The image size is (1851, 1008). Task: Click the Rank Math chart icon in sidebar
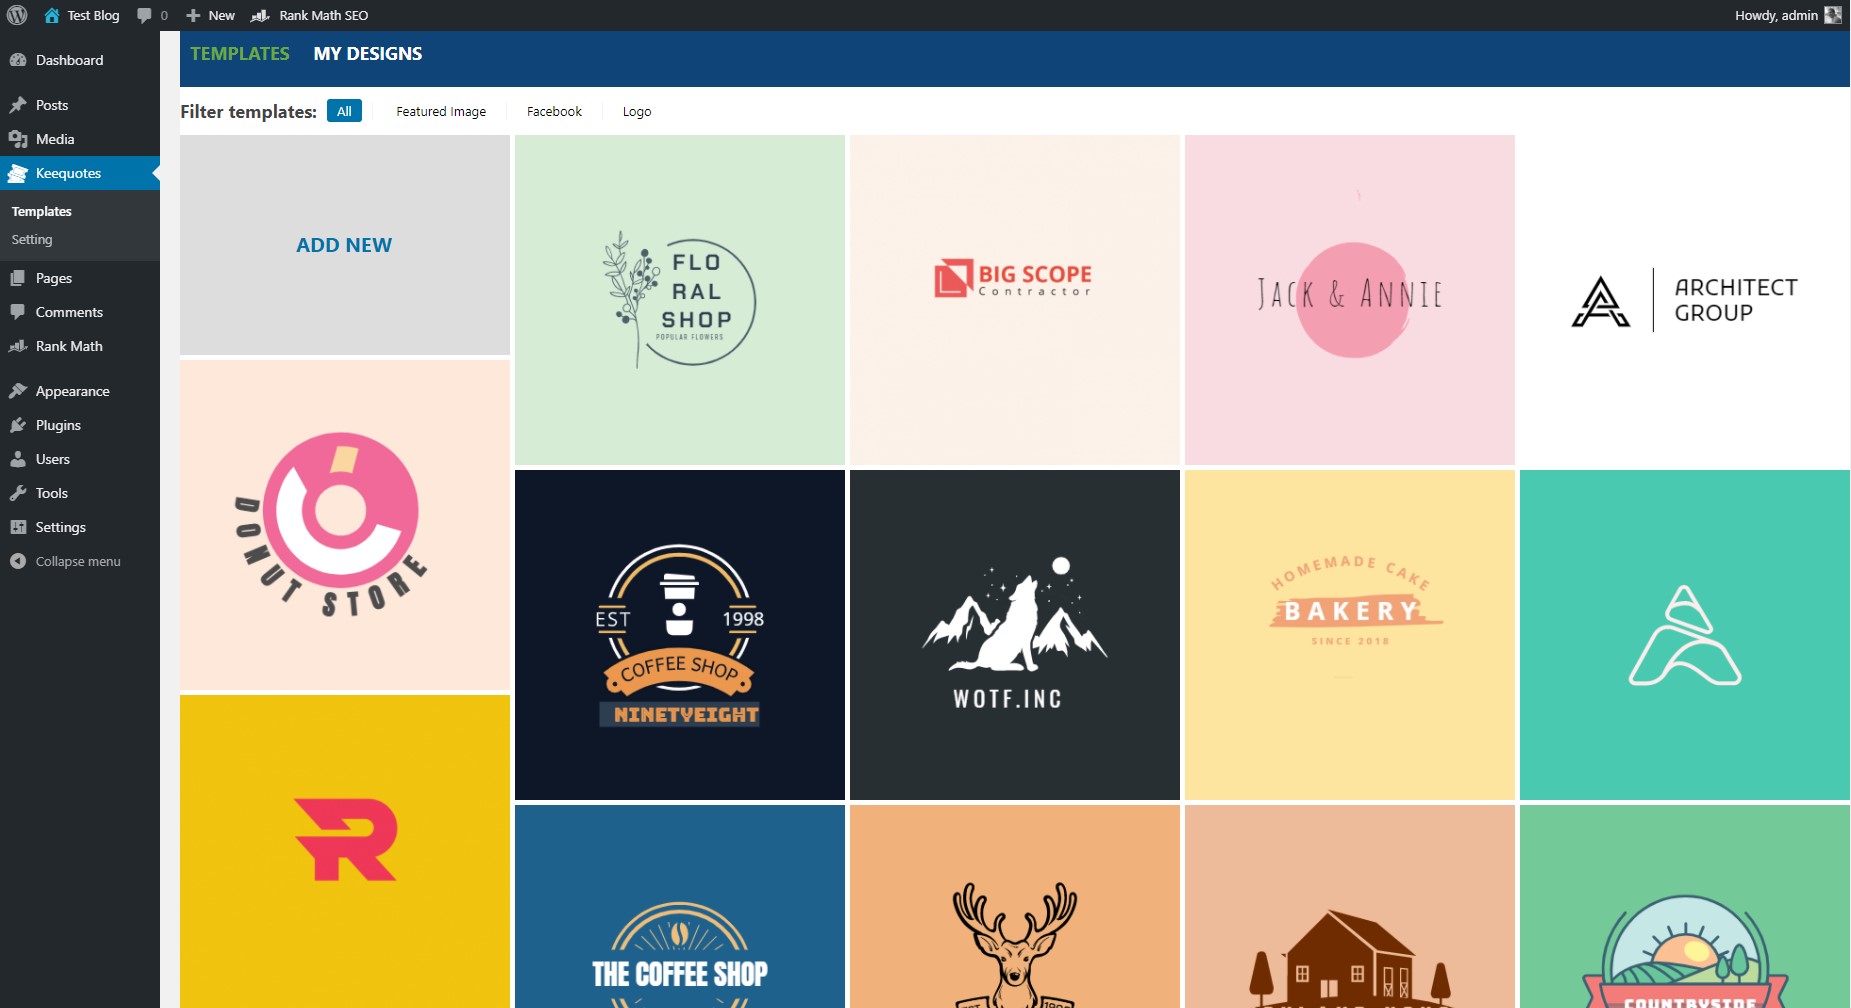pyautogui.click(x=18, y=346)
